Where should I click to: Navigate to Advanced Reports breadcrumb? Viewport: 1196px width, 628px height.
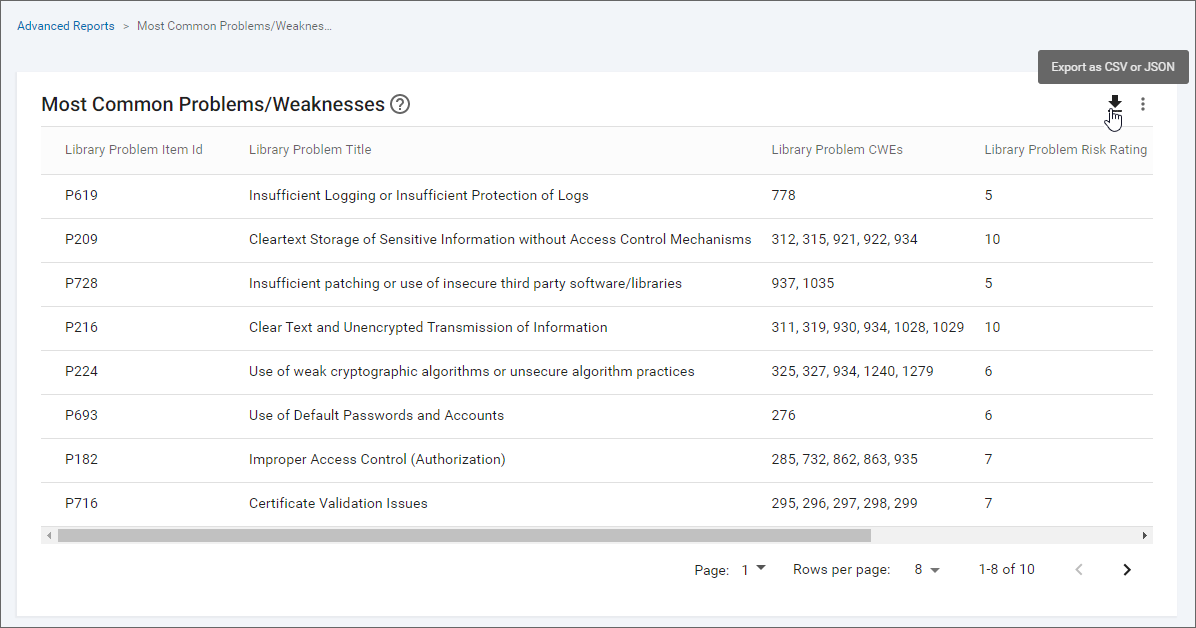66,26
